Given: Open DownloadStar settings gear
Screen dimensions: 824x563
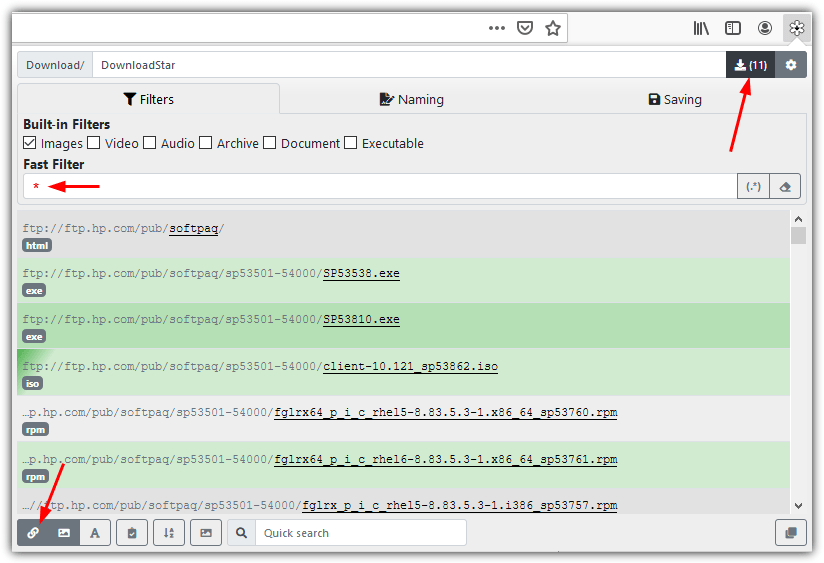Looking at the screenshot, I should pos(791,65).
